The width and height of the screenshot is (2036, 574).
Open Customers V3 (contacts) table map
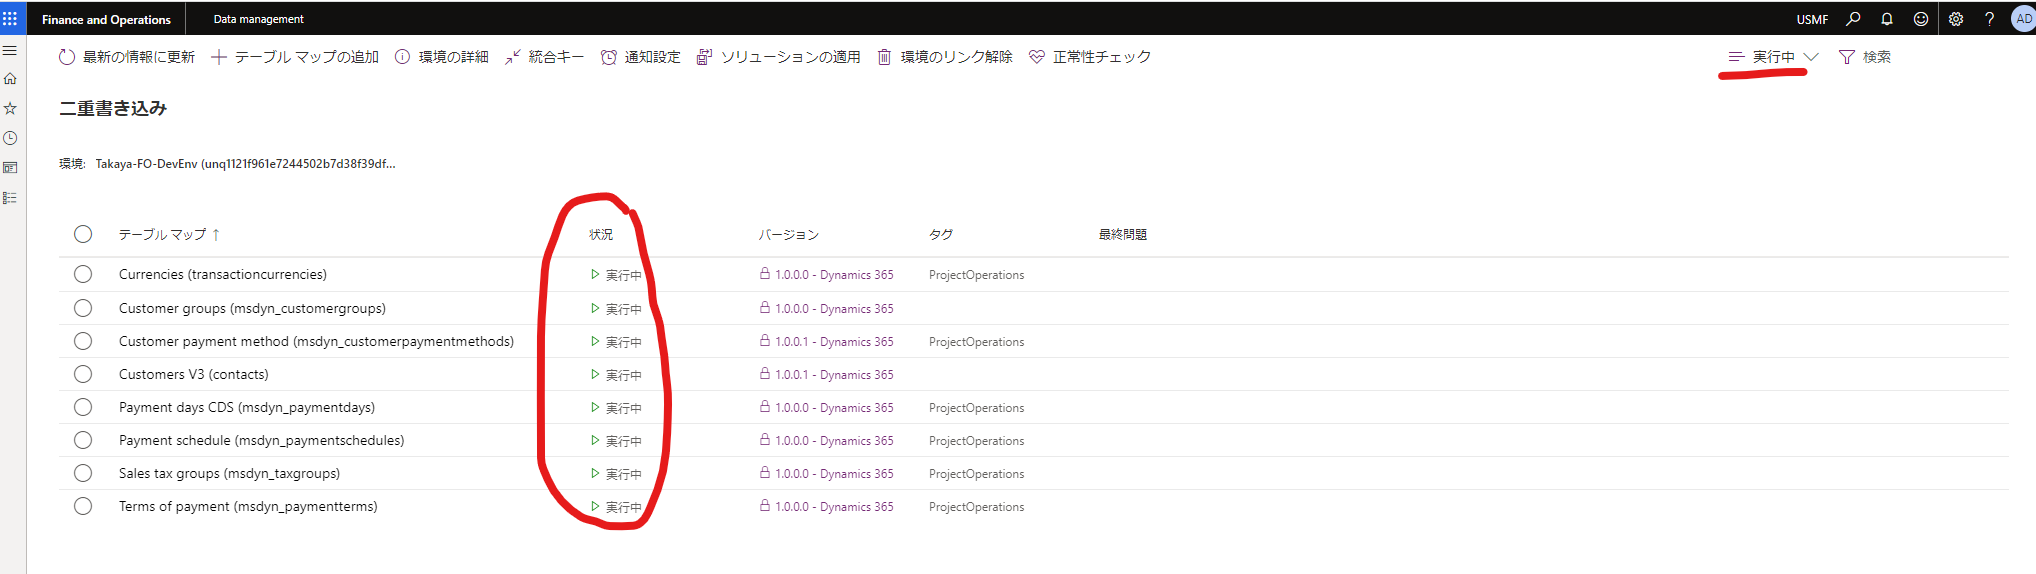point(194,374)
